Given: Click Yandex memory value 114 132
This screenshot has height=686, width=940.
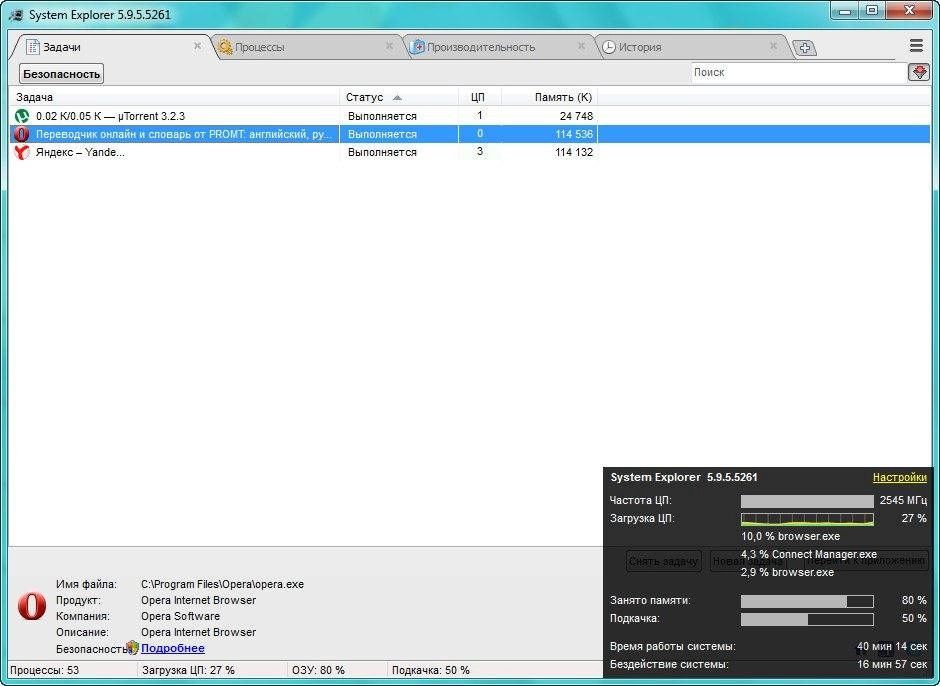Looking at the screenshot, I should pyautogui.click(x=574, y=152).
